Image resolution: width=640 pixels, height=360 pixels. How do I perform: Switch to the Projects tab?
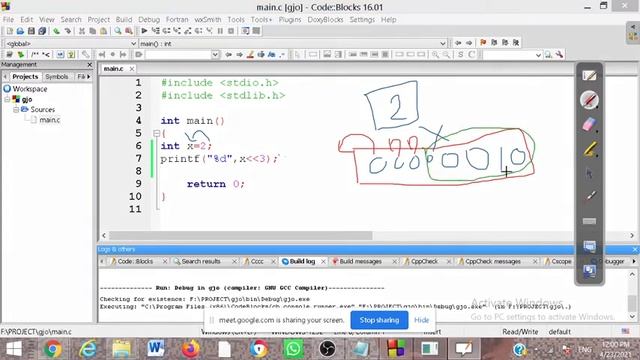(x=25, y=77)
